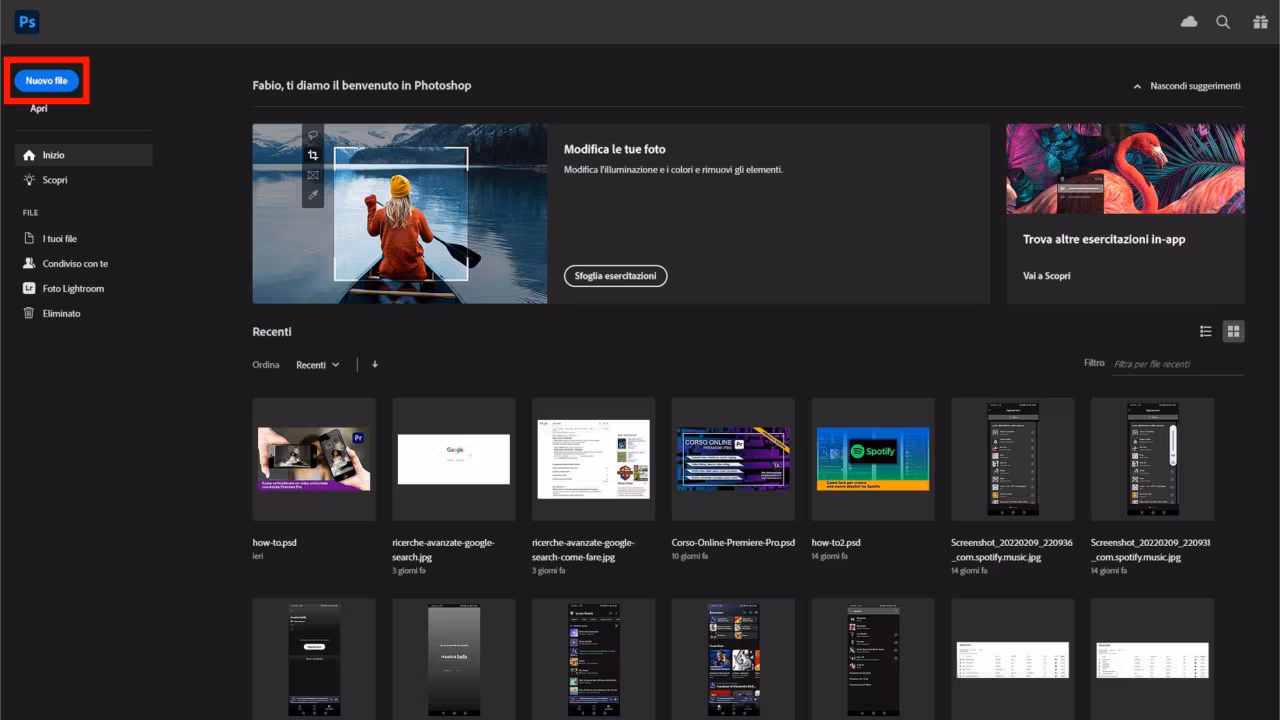Select the Lasso tool icon

[313, 135]
